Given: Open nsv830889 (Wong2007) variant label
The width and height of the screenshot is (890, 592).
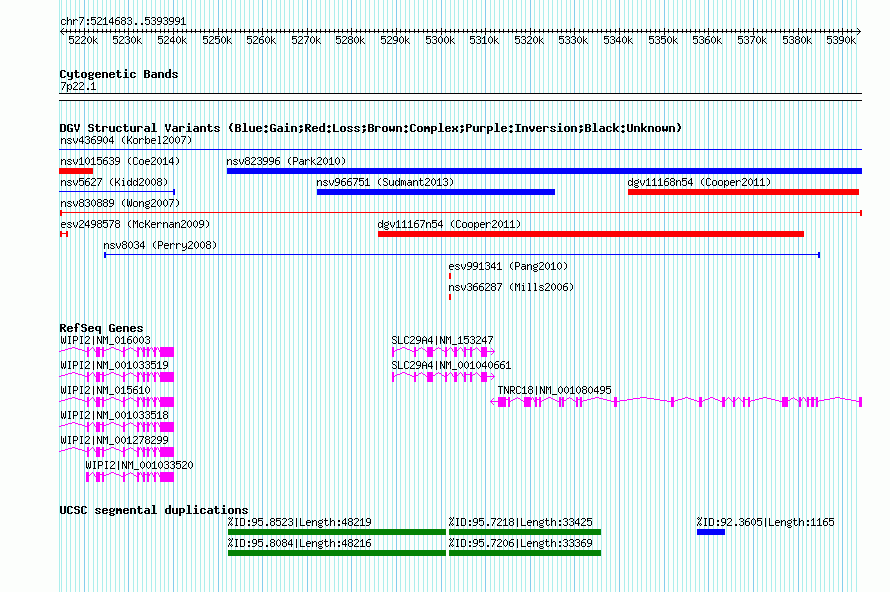Looking at the screenshot, I should (x=120, y=203).
